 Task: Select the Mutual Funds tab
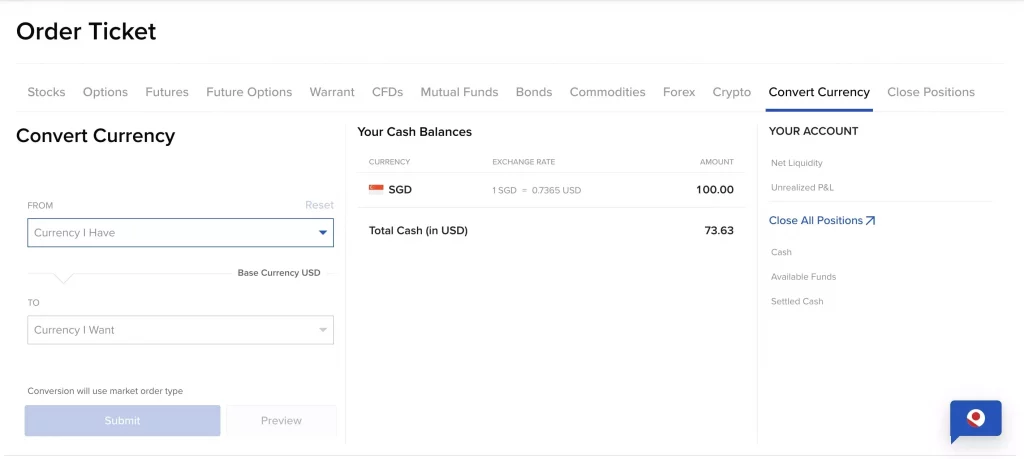[x=459, y=92]
